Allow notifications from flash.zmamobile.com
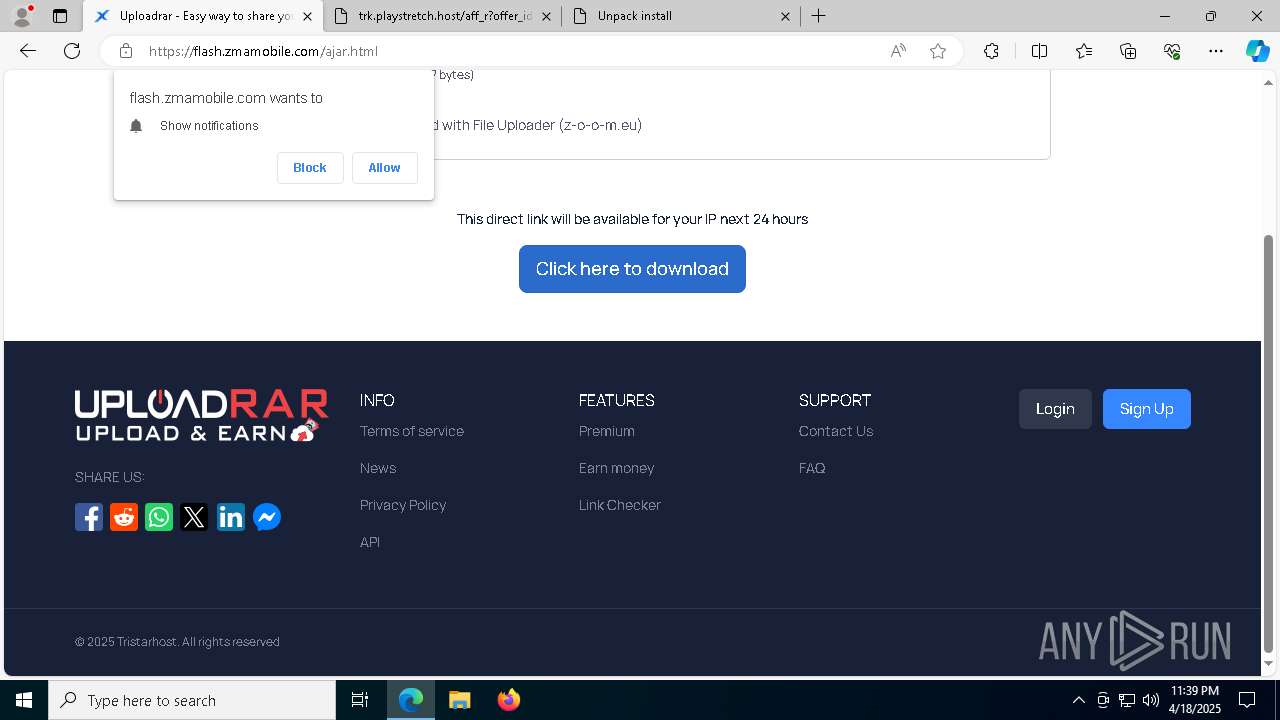The image size is (1280, 720). (384, 168)
